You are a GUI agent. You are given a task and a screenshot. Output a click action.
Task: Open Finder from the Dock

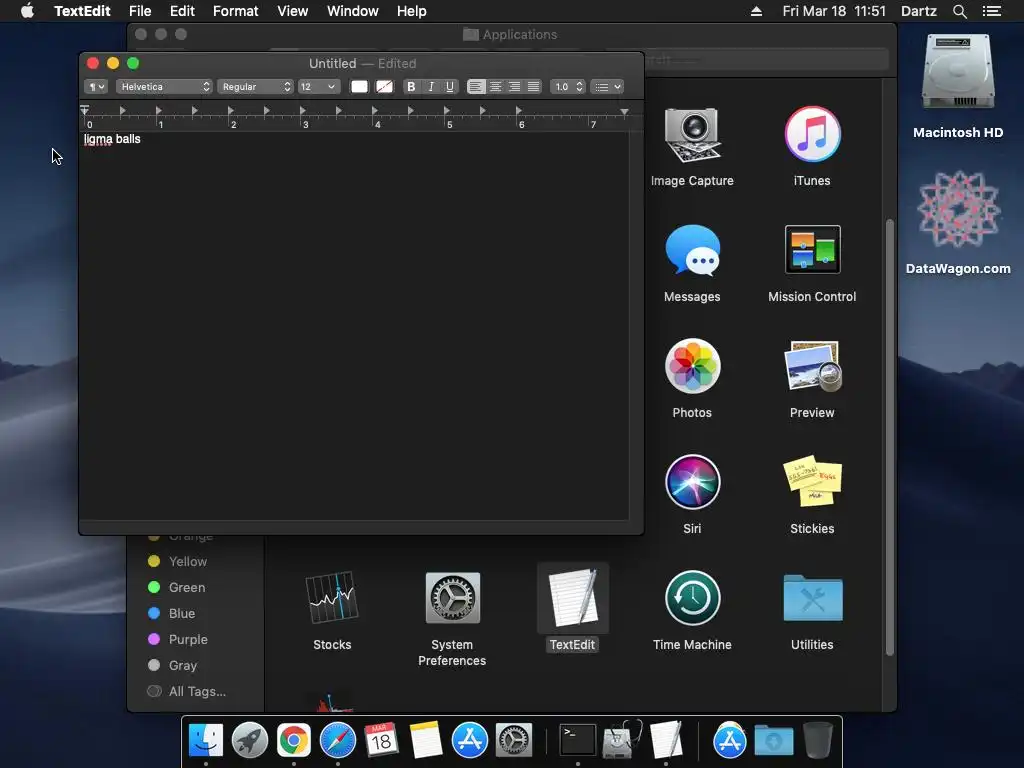point(206,741)
